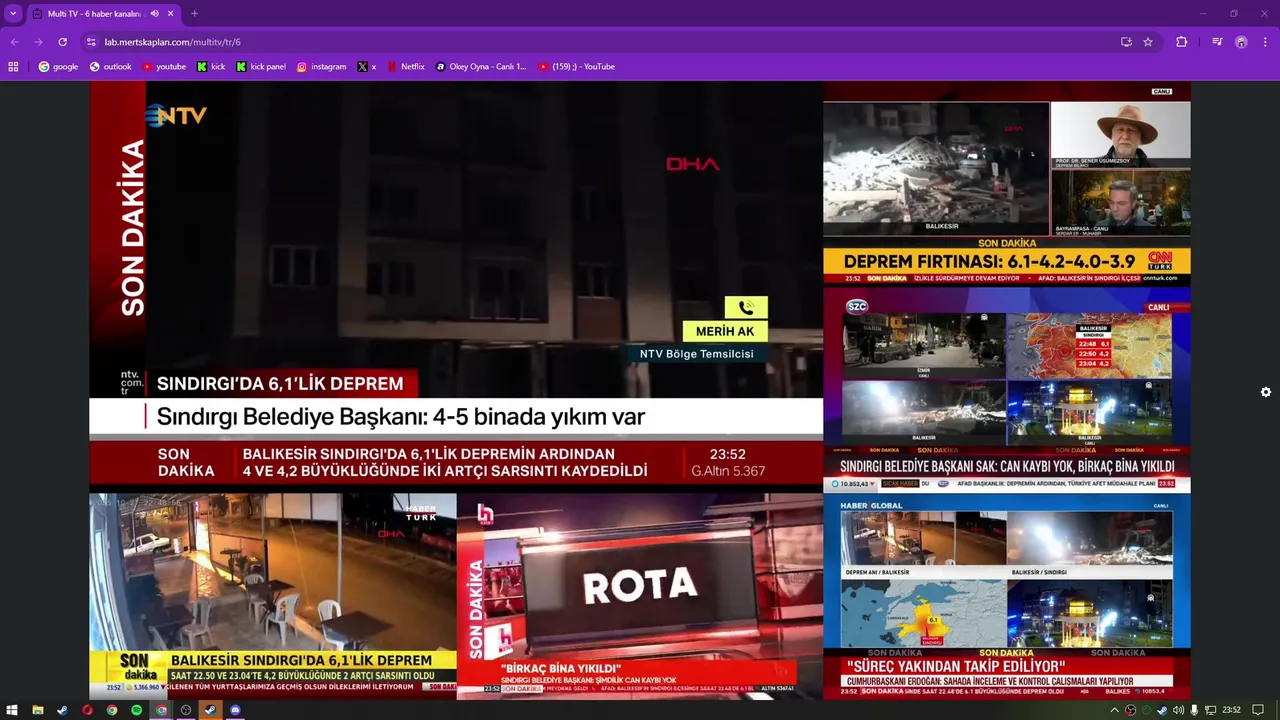1280x720 pixels.
Task: Close the Multi TV browser tab
Action: point(171,14)
